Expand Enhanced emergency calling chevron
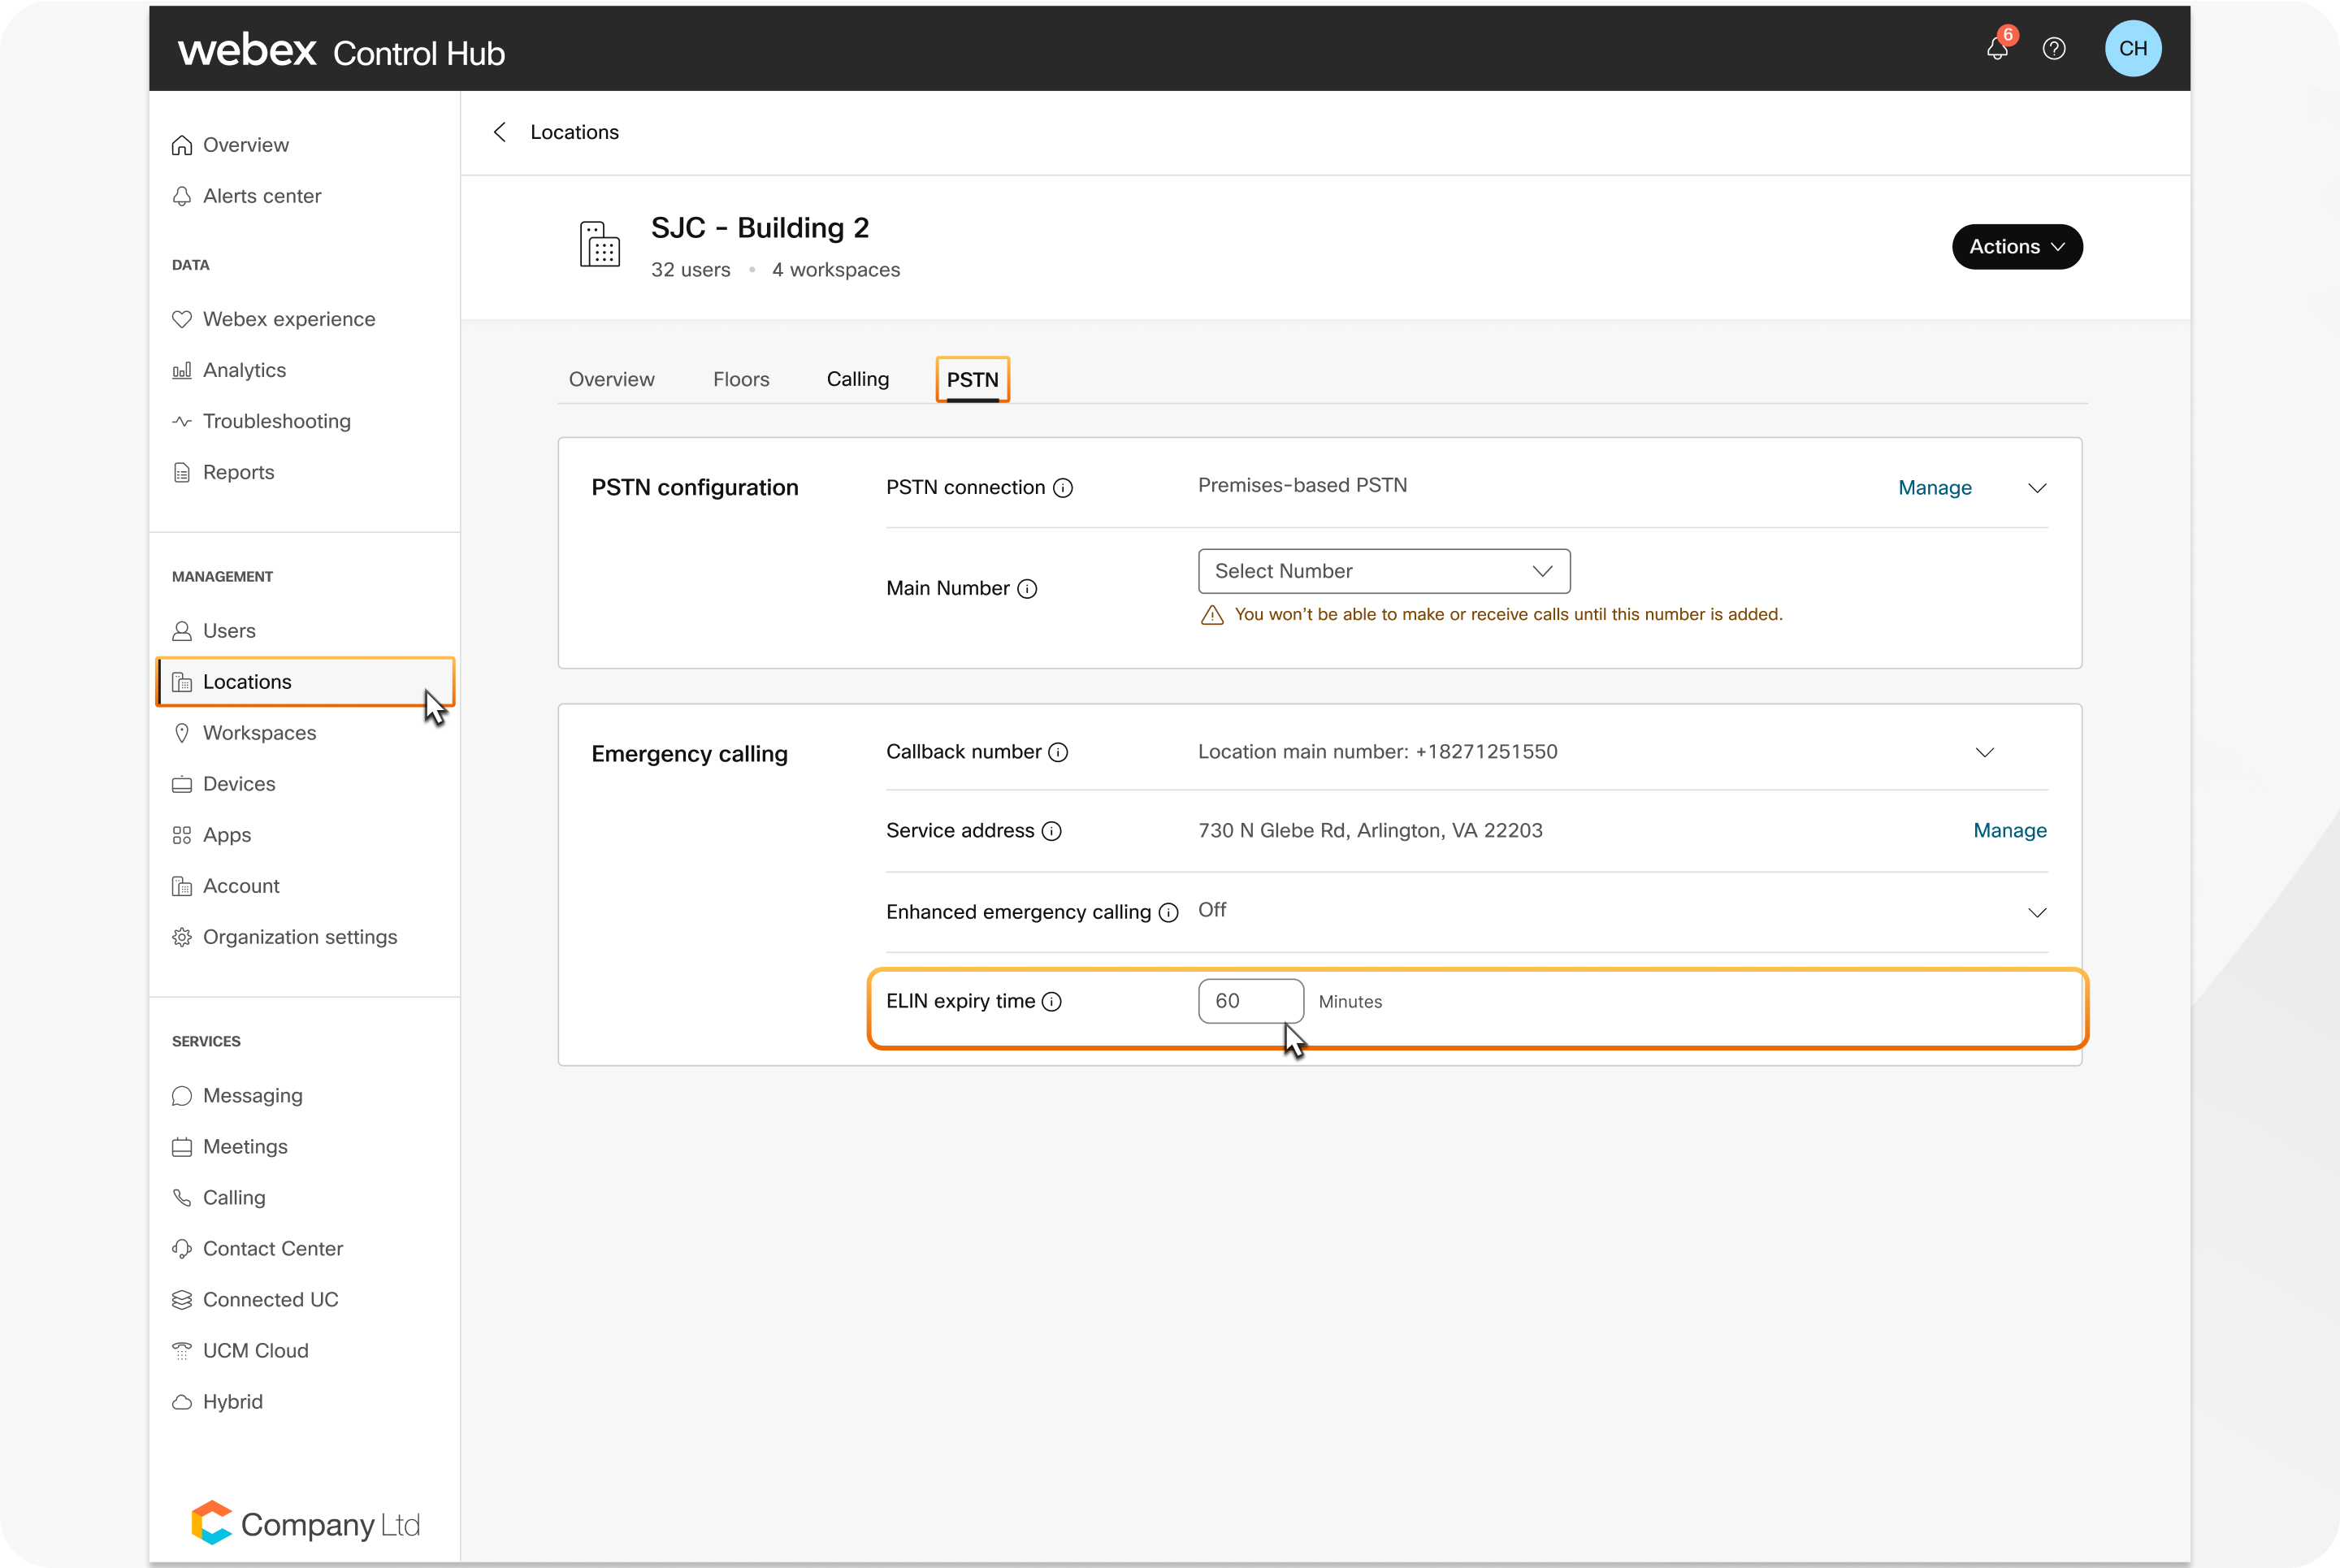The height and width of the screenshot is (1568, 2340). 2037,913
